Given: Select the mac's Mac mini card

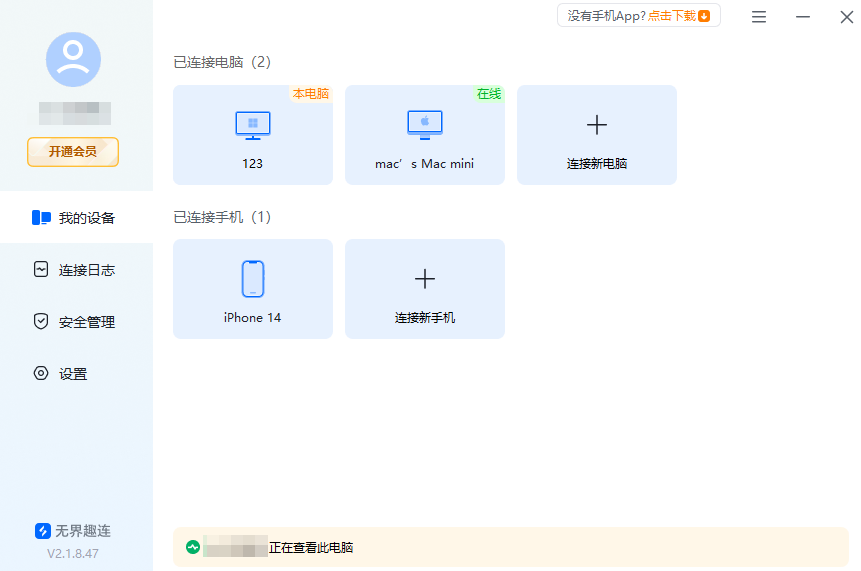Looking at the screenshot, I should pyautogui.click(x=424, y=135).
